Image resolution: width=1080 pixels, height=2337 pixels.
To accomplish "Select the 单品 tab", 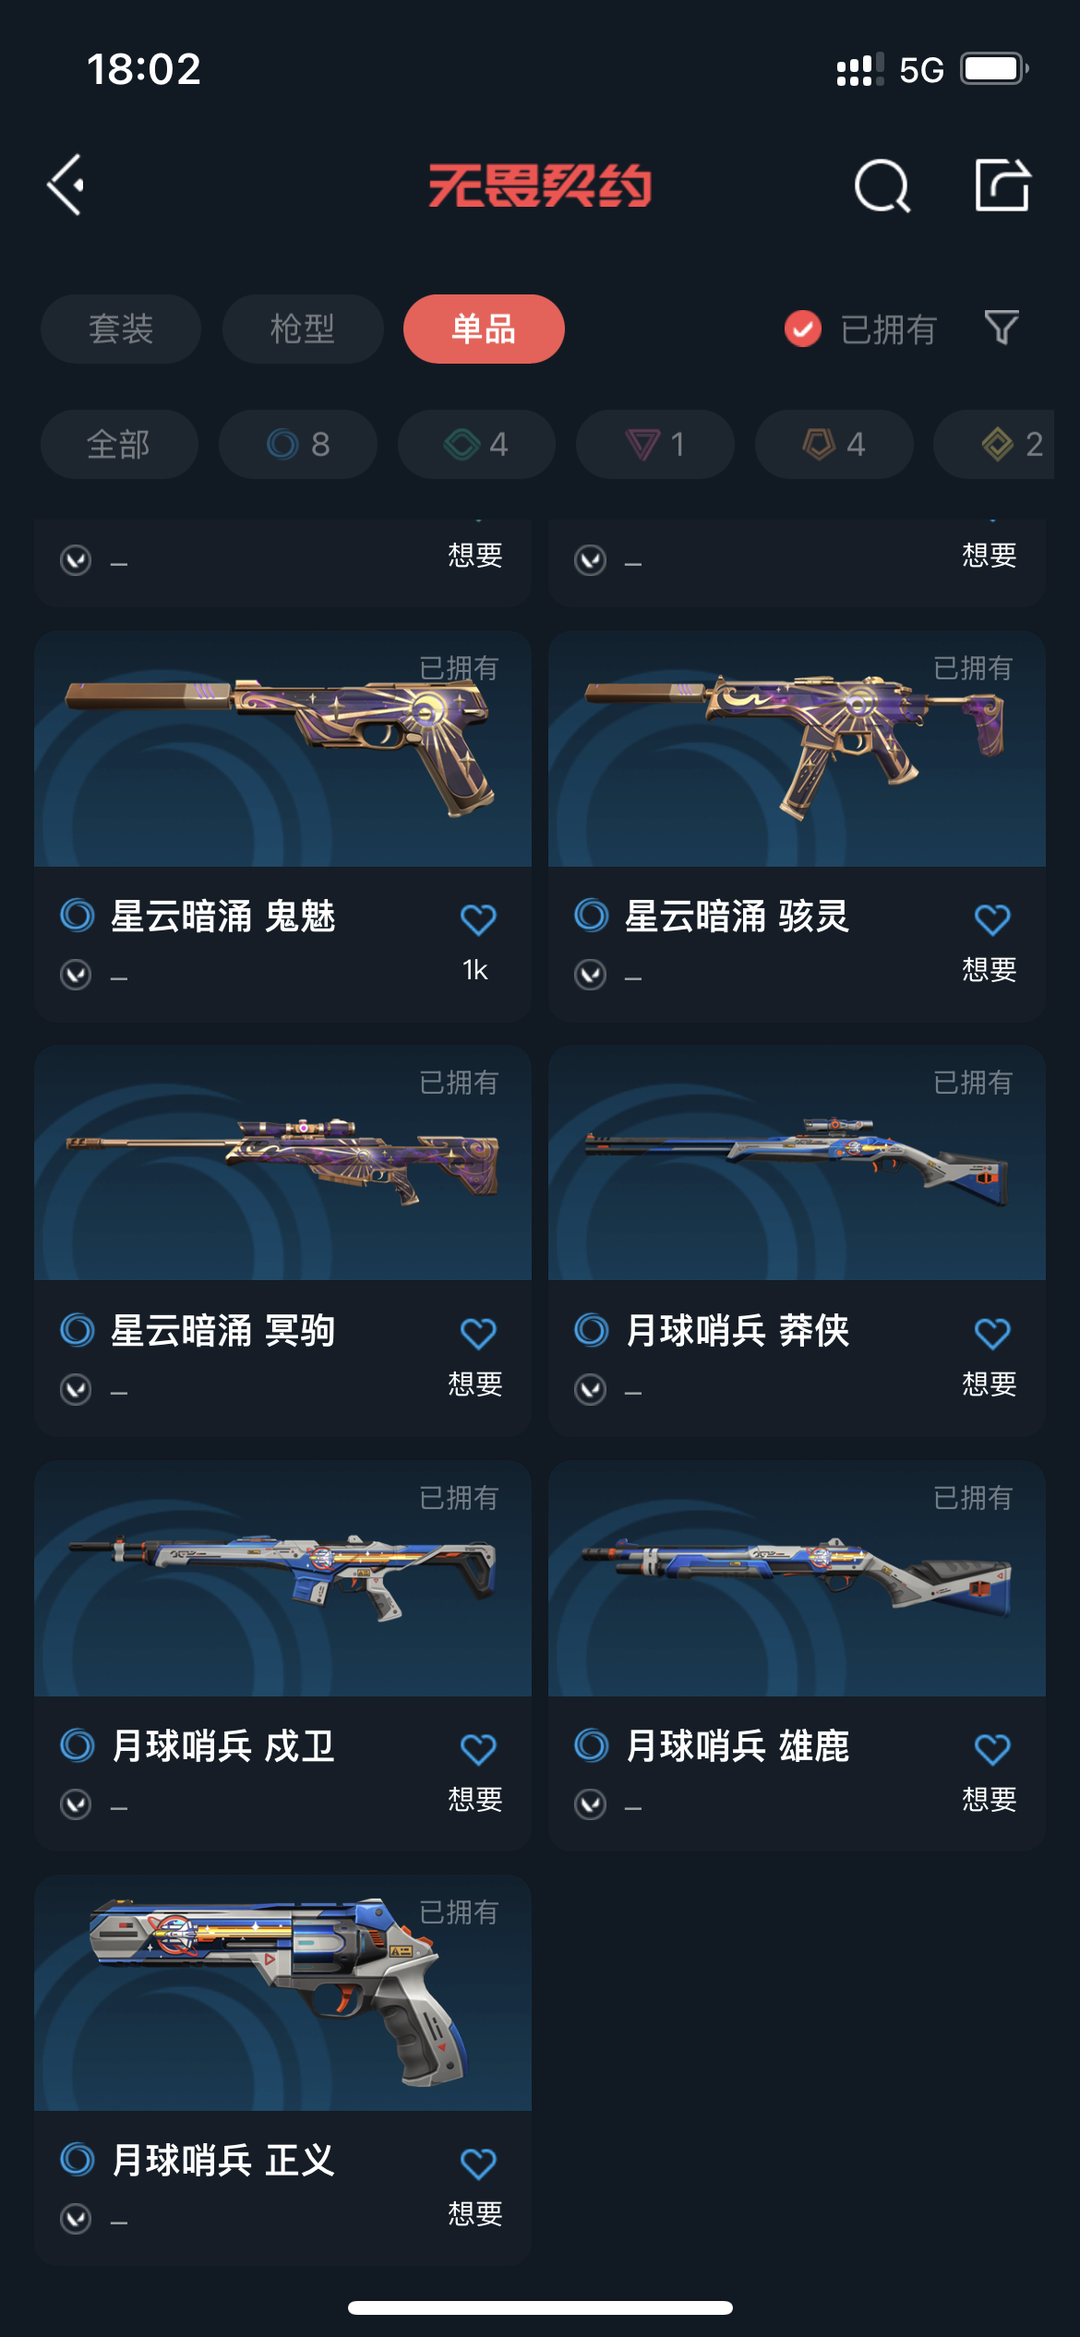I will click(484, 329).
